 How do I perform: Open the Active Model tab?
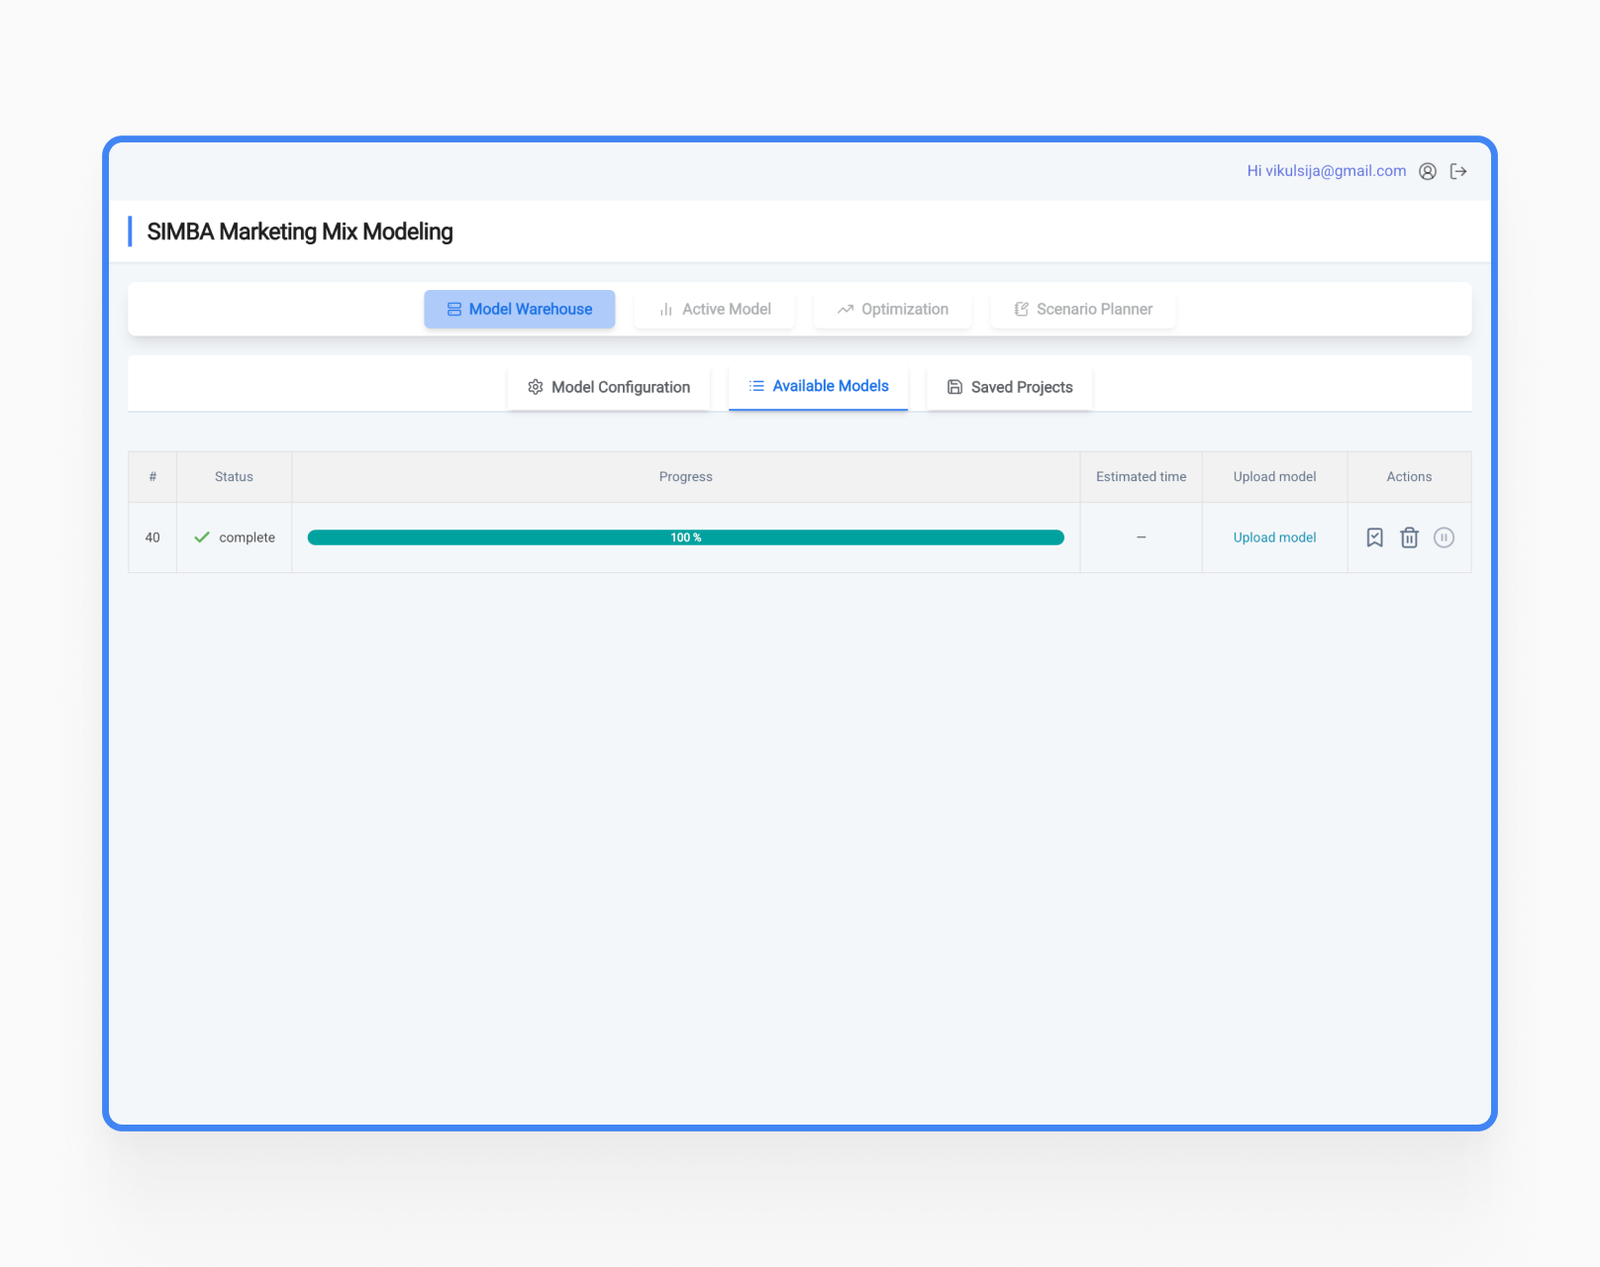click(714, 309)
